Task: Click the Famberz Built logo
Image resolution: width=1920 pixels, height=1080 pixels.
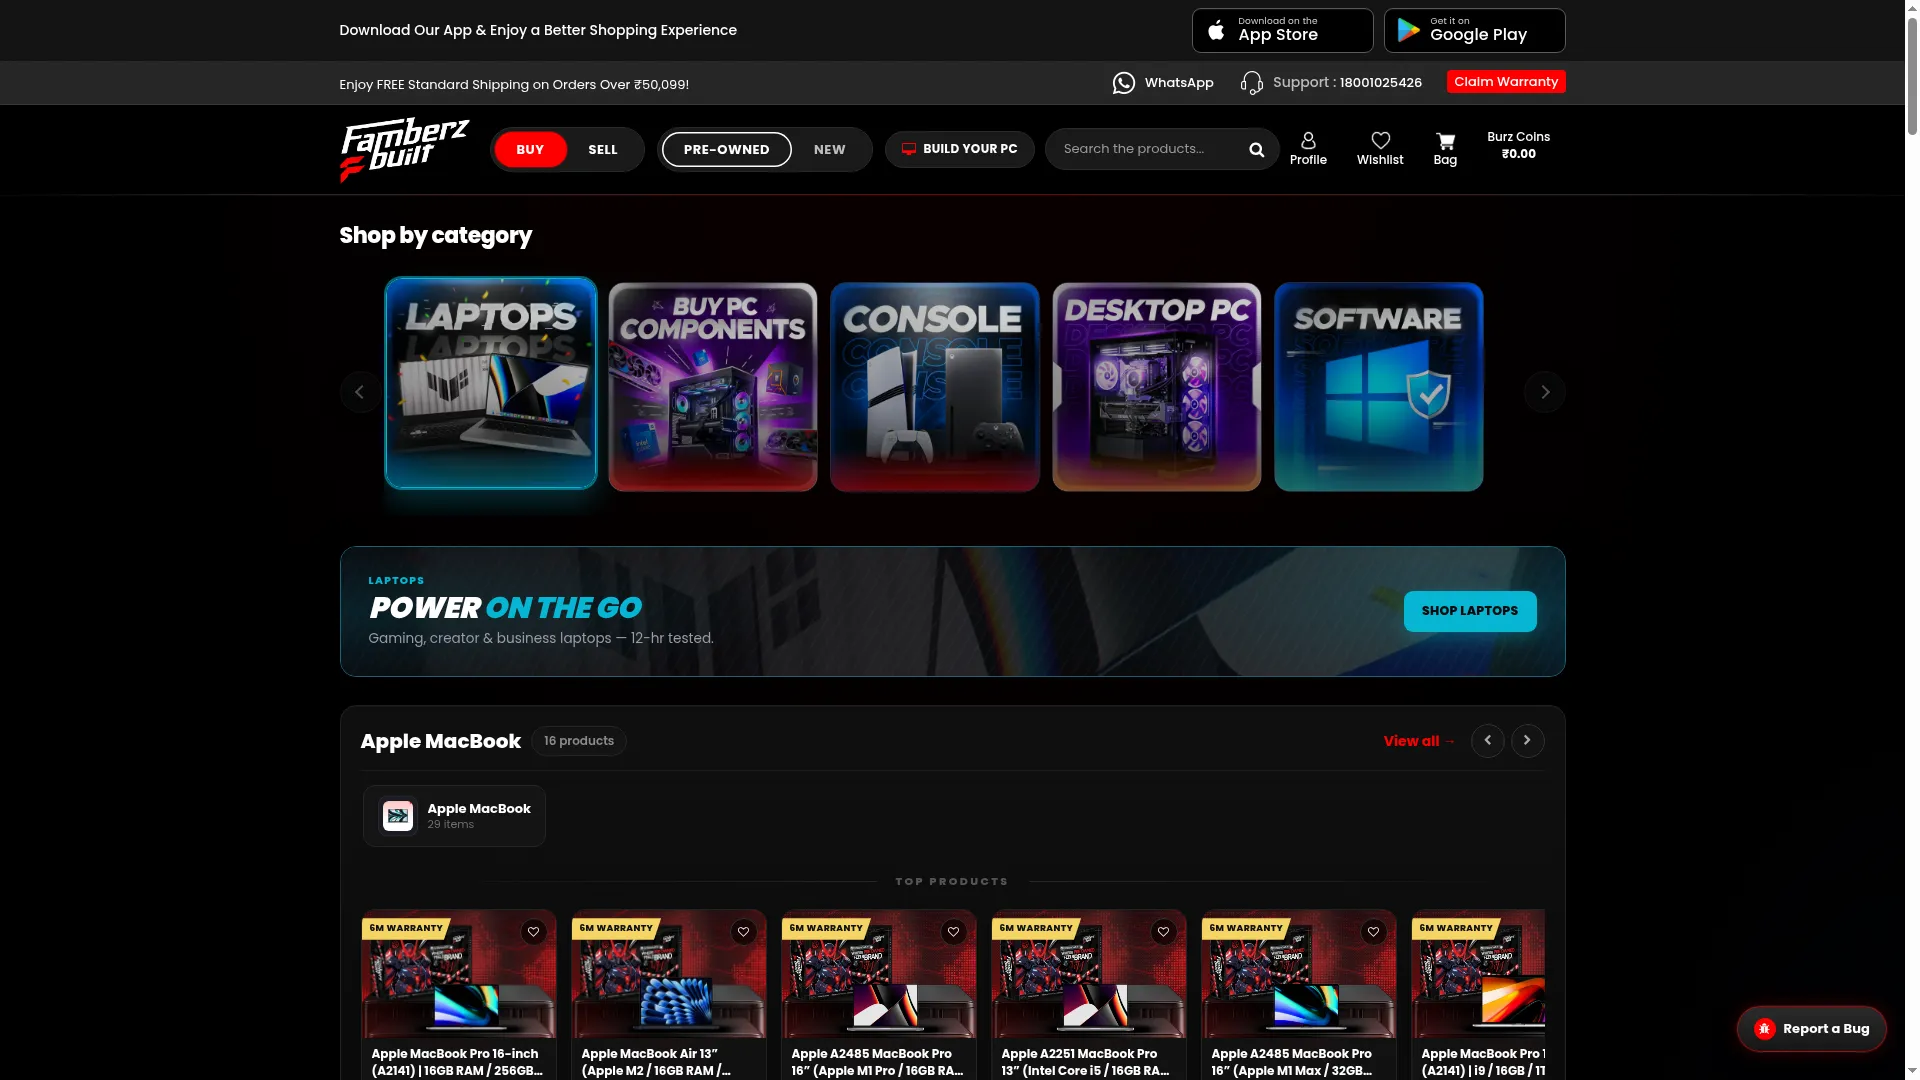Action: click(404, 150)
